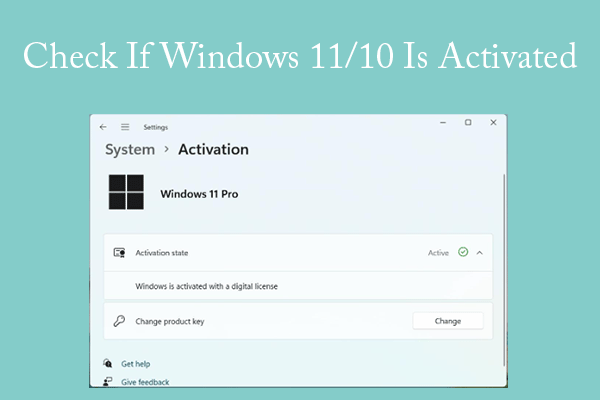Collapse the Activation state section chevron
The height and width of the screenshot is (400, 600).
click(479, 253)
